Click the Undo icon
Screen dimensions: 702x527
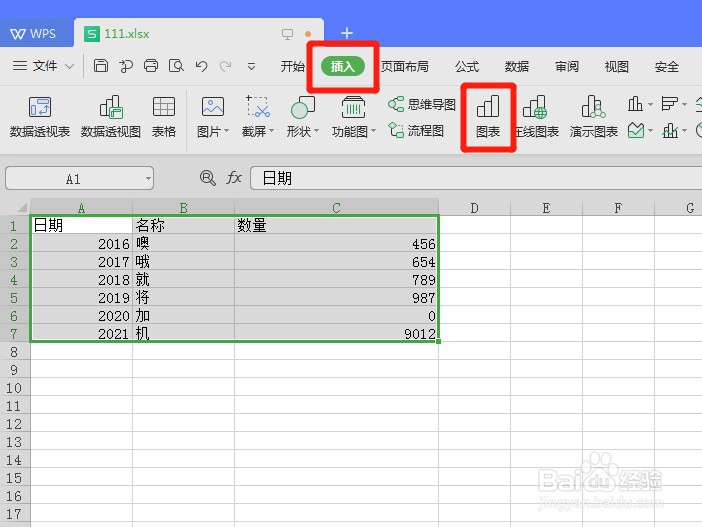coord(201,66)
